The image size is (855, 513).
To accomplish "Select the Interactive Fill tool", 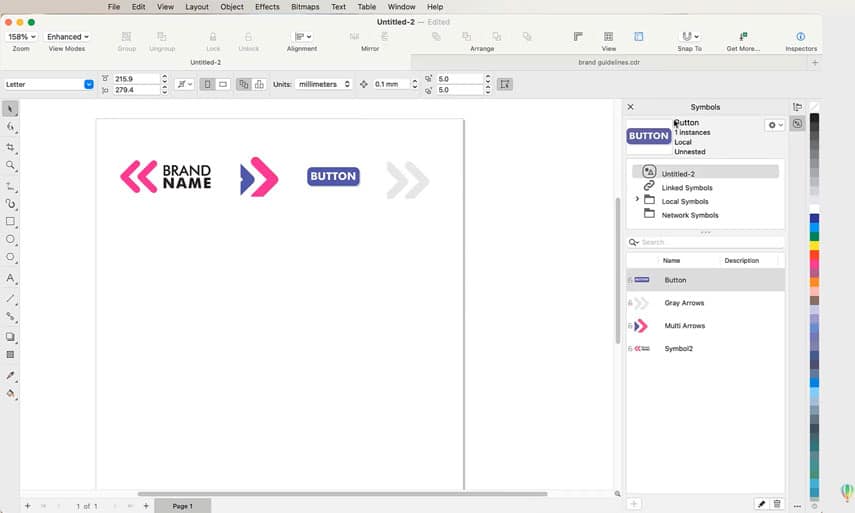I will tap(10, 394).
